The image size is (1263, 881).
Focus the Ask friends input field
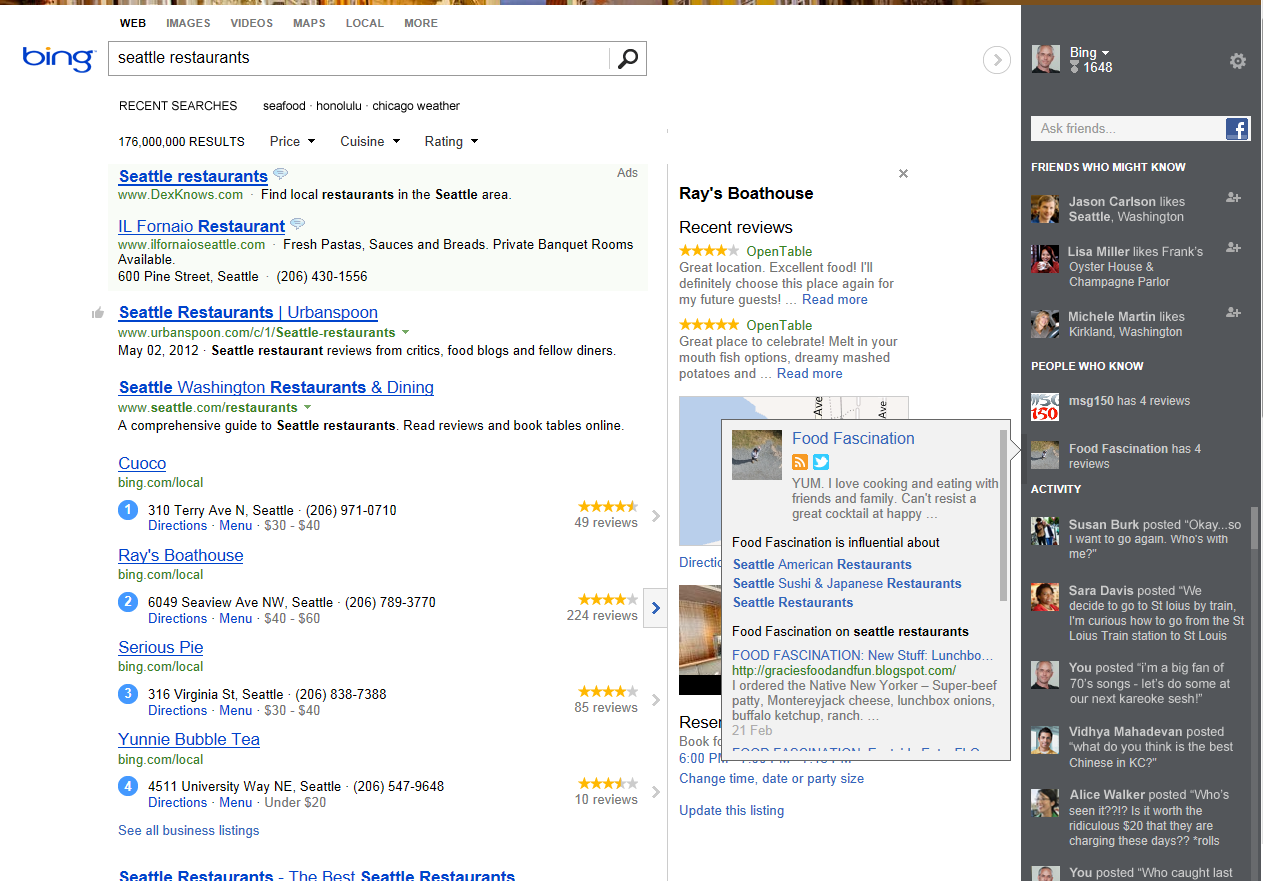point(1128,128)
